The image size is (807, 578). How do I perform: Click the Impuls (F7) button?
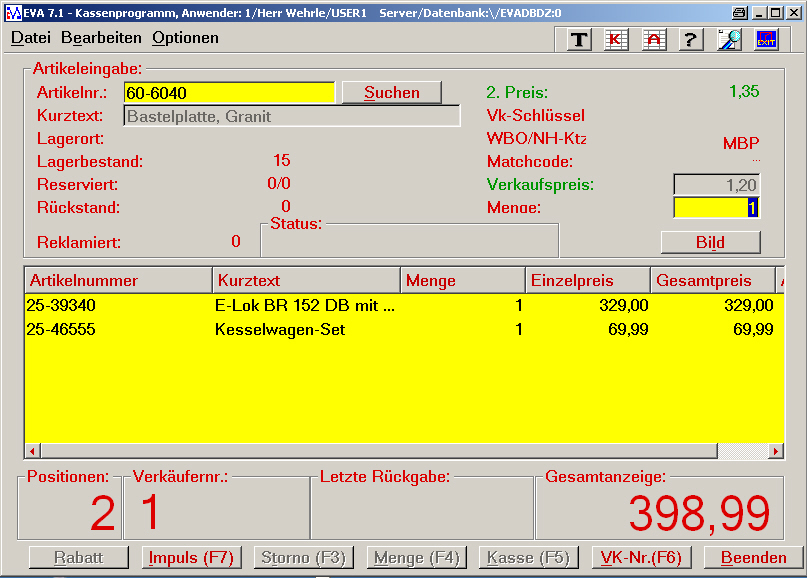coord(191,557)
